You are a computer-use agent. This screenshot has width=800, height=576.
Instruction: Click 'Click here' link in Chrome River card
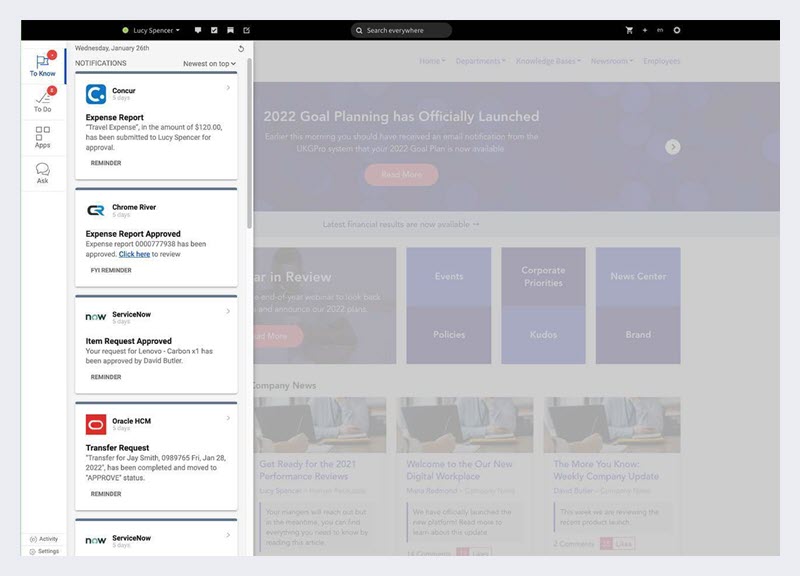click(x=134, y=254)
